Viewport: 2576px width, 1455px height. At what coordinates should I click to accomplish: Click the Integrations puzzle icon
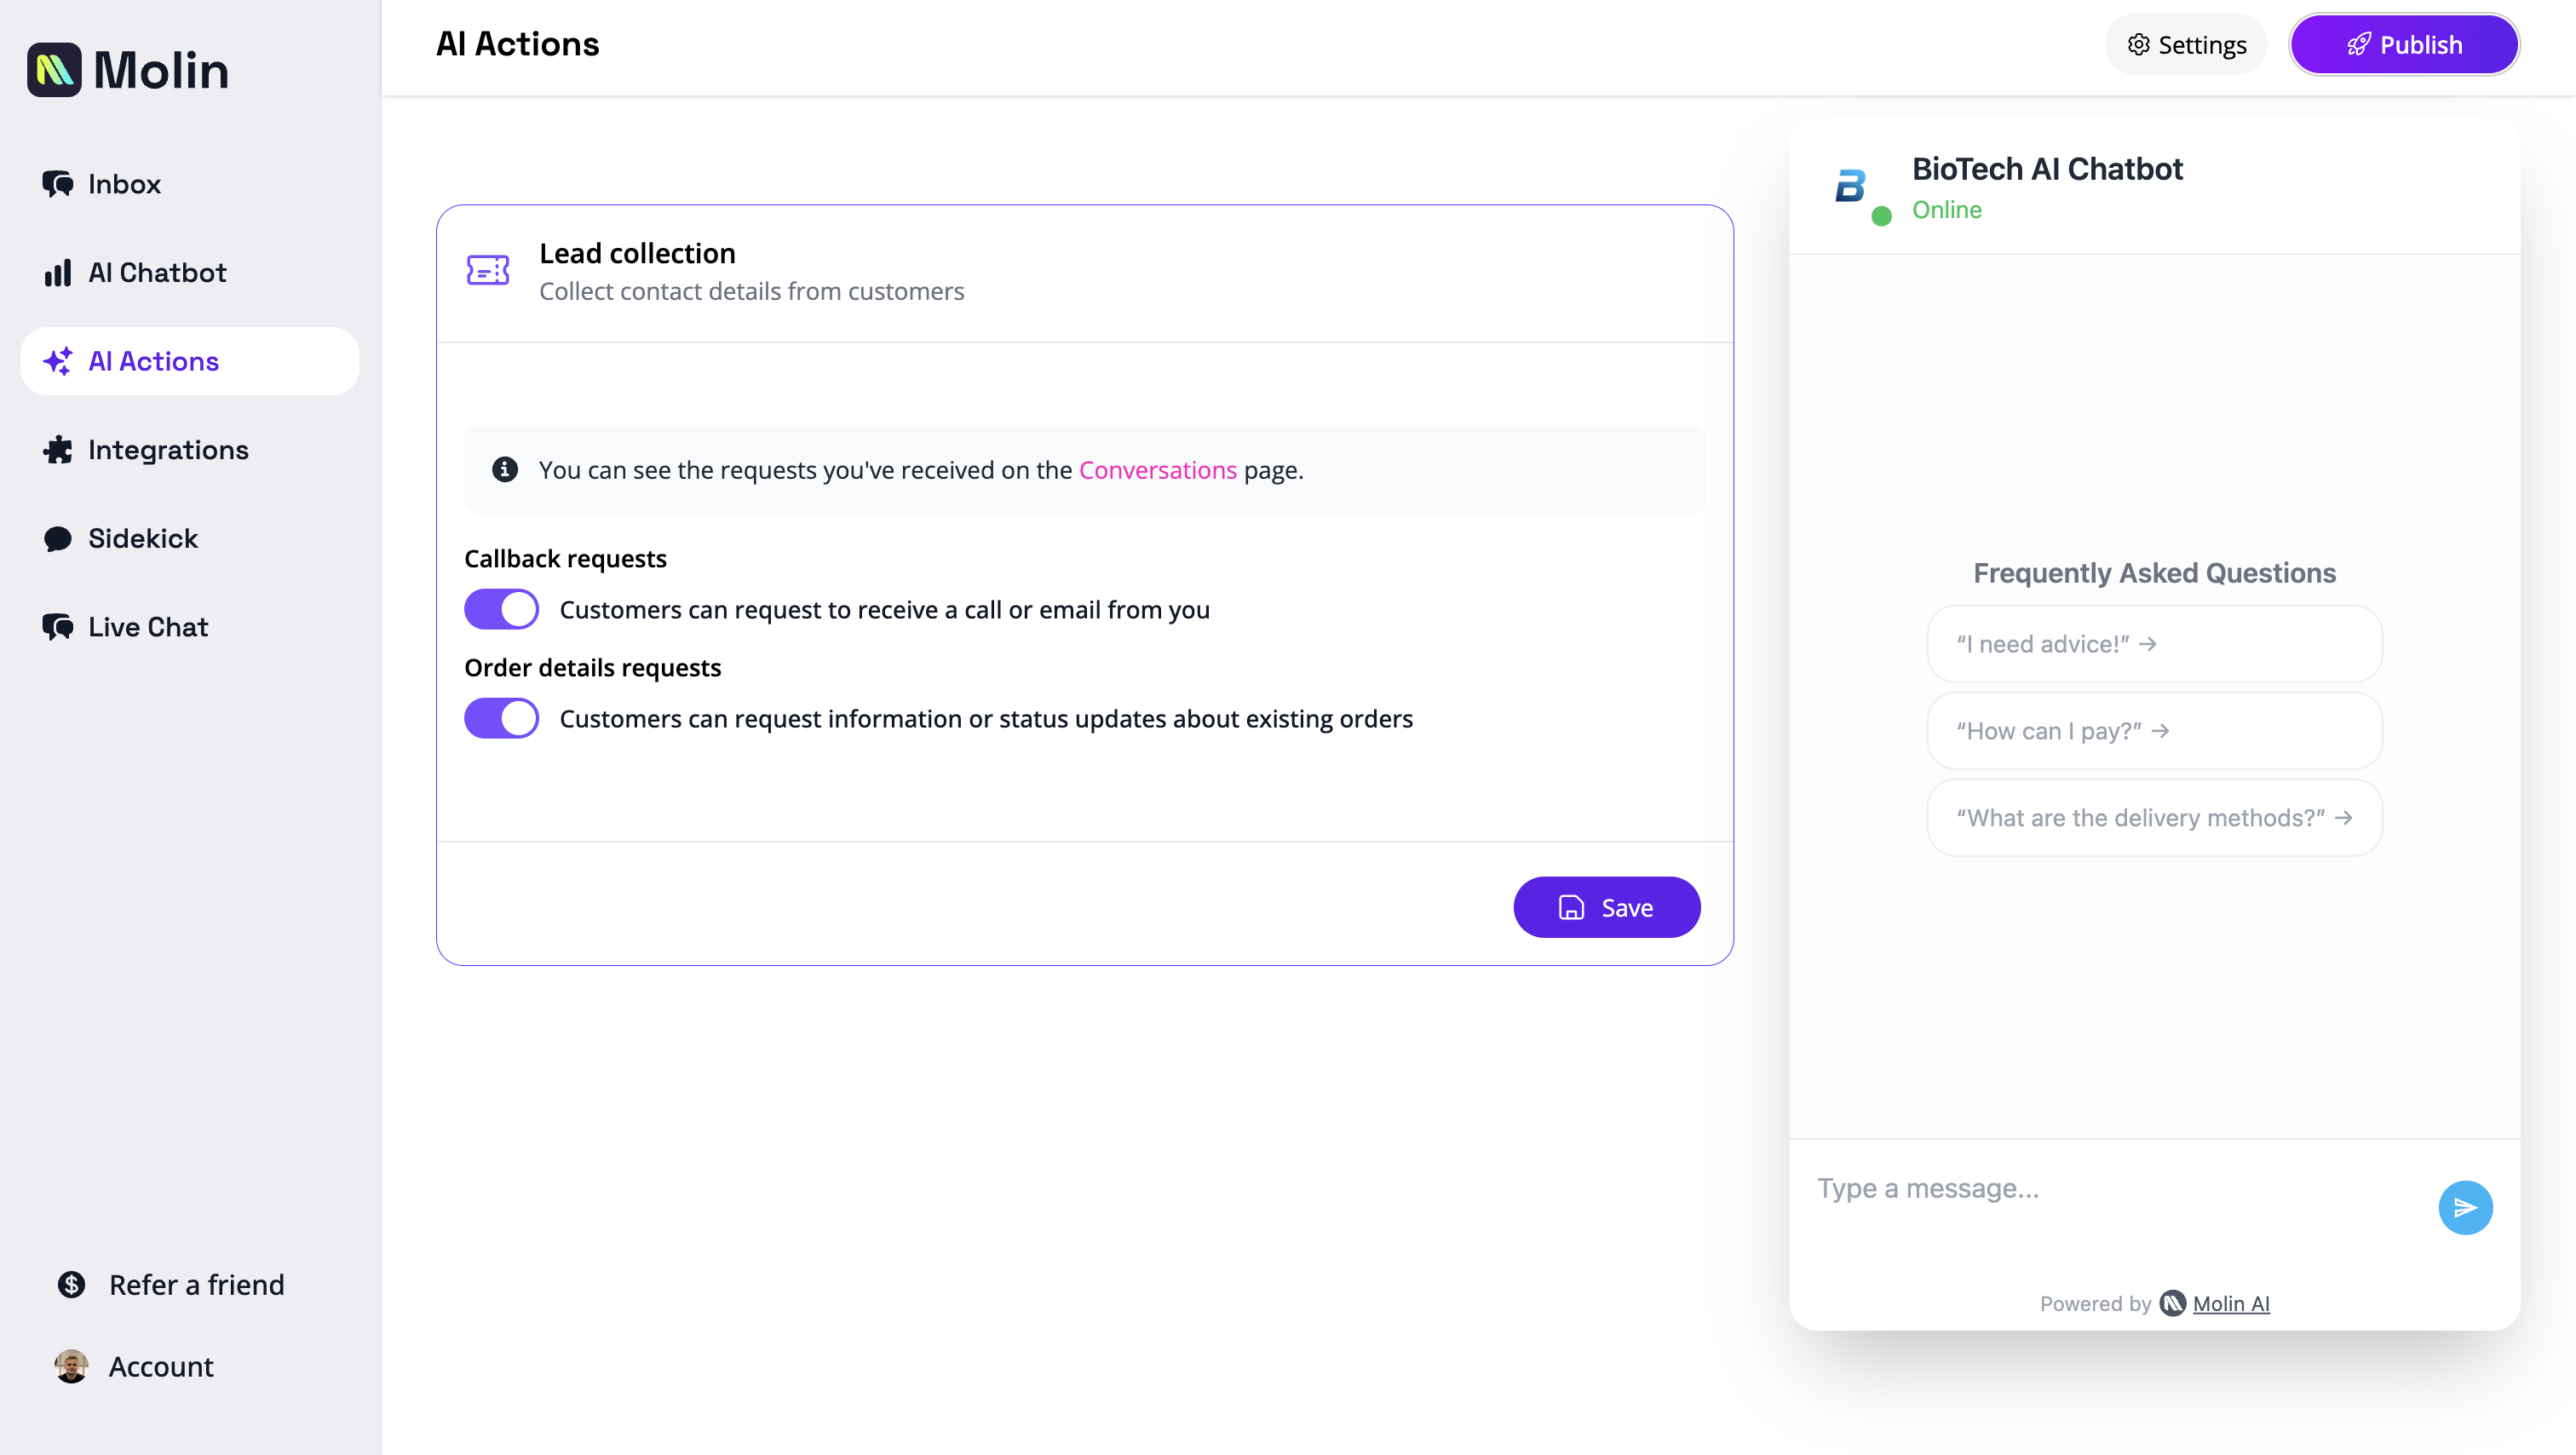(58, 449)
